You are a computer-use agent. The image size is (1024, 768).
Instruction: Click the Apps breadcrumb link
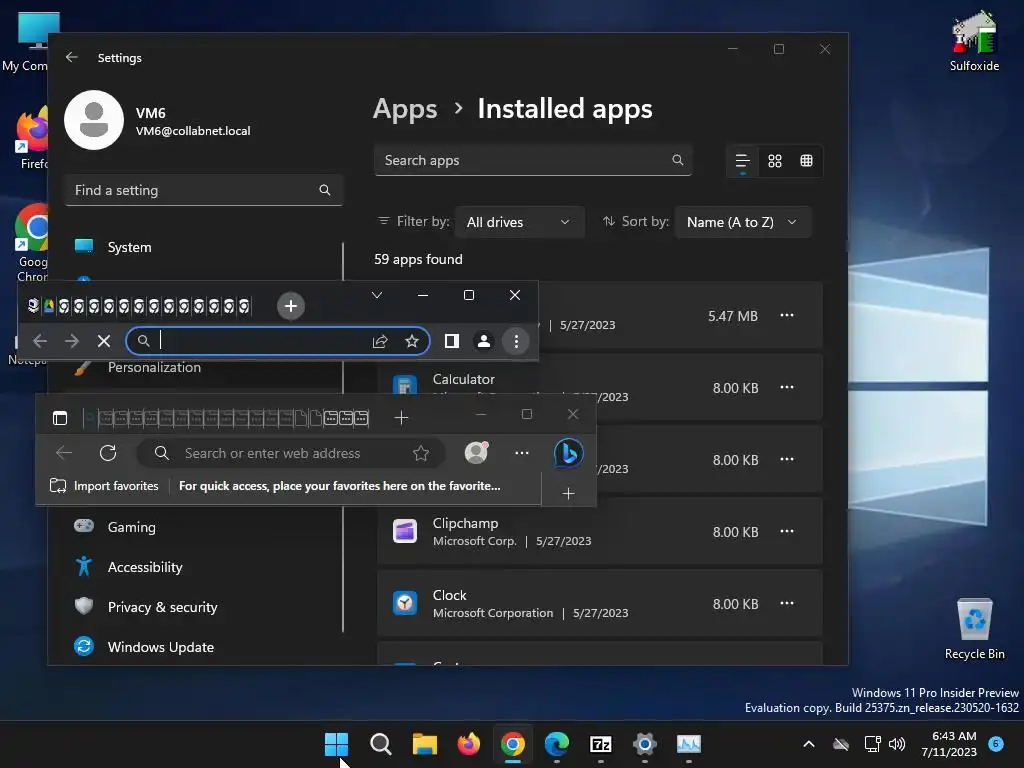click(405, 109)
